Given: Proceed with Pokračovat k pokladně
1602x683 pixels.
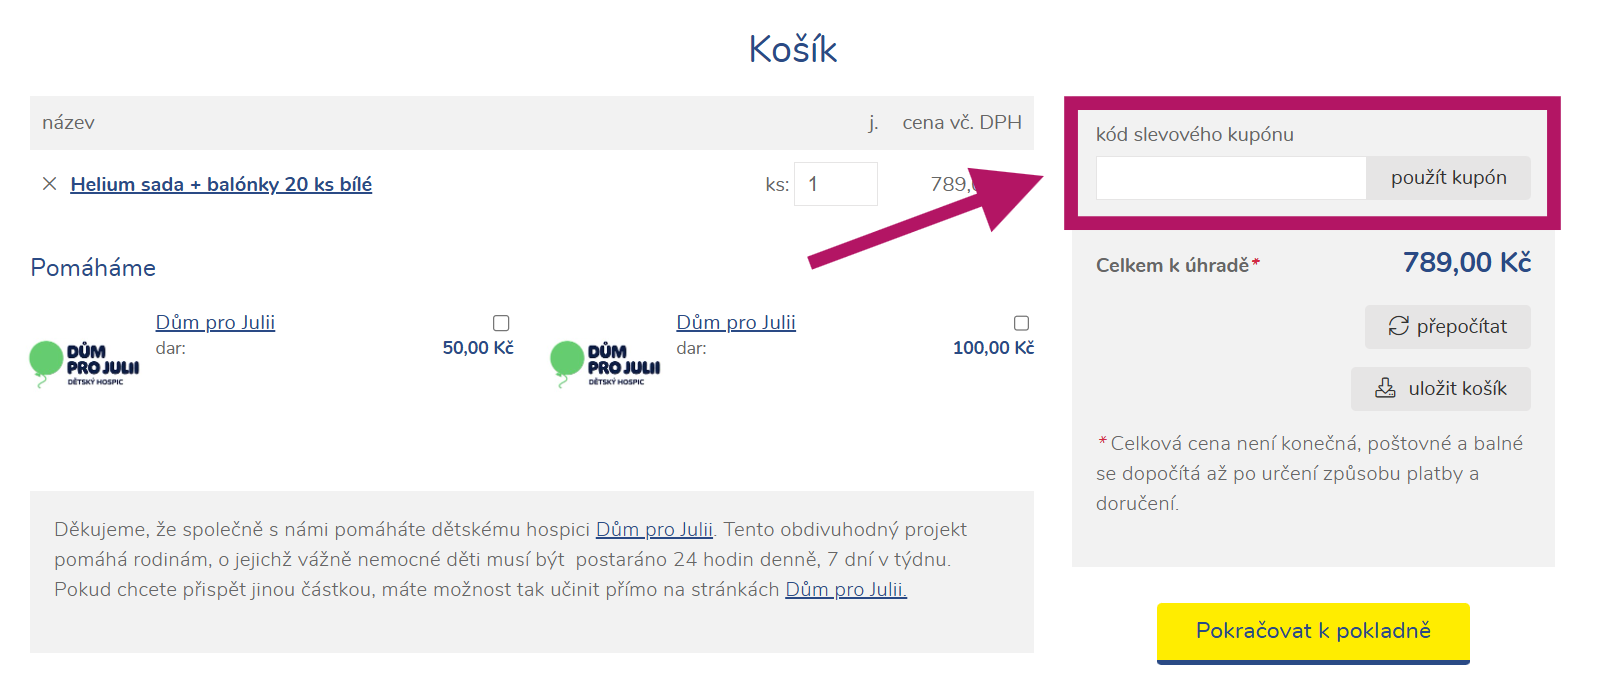Looking at the screenshot, I should pyautogui.click(x=1313, y=631).
